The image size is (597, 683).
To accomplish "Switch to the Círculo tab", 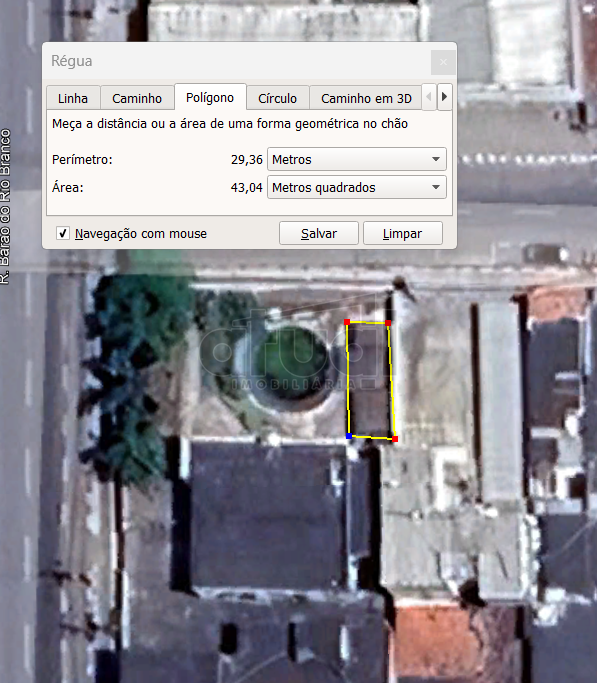I will point(278,98).
